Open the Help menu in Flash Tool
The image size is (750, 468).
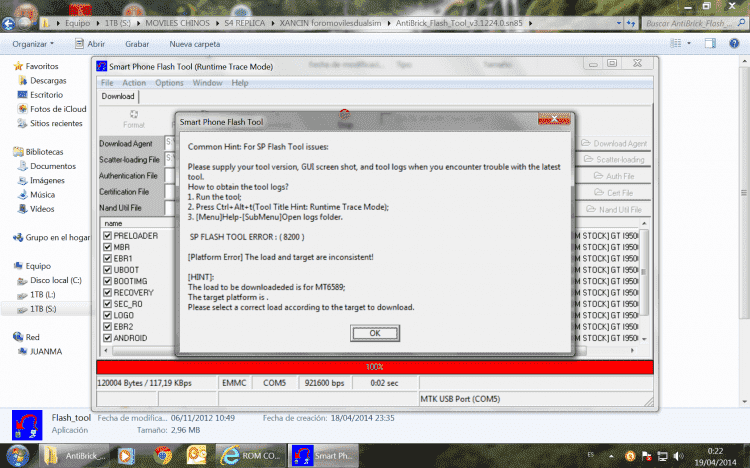[240, 83]
